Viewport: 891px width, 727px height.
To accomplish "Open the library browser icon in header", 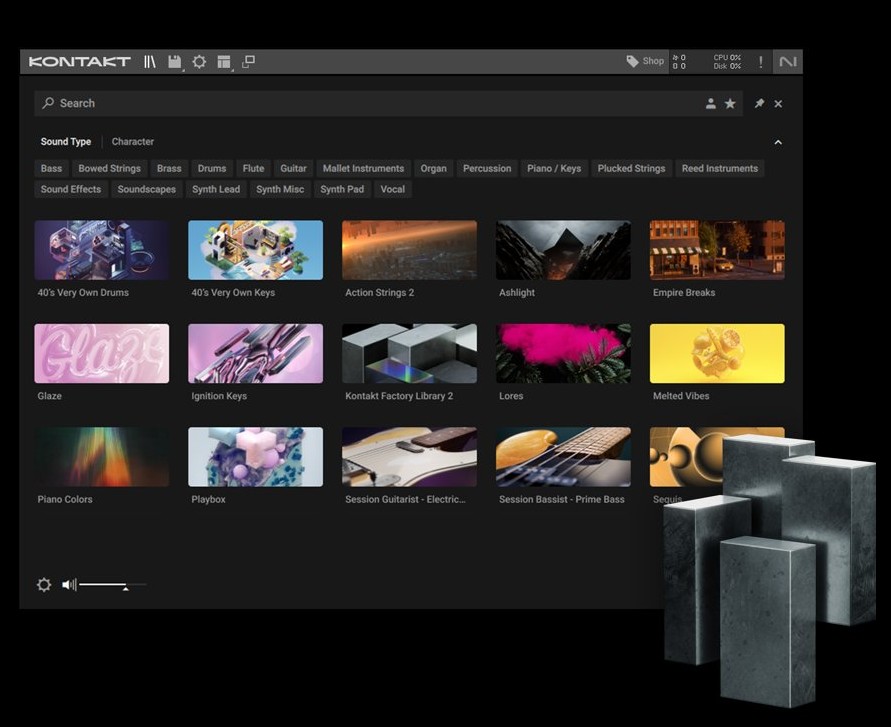I will [x=150, y=62].
